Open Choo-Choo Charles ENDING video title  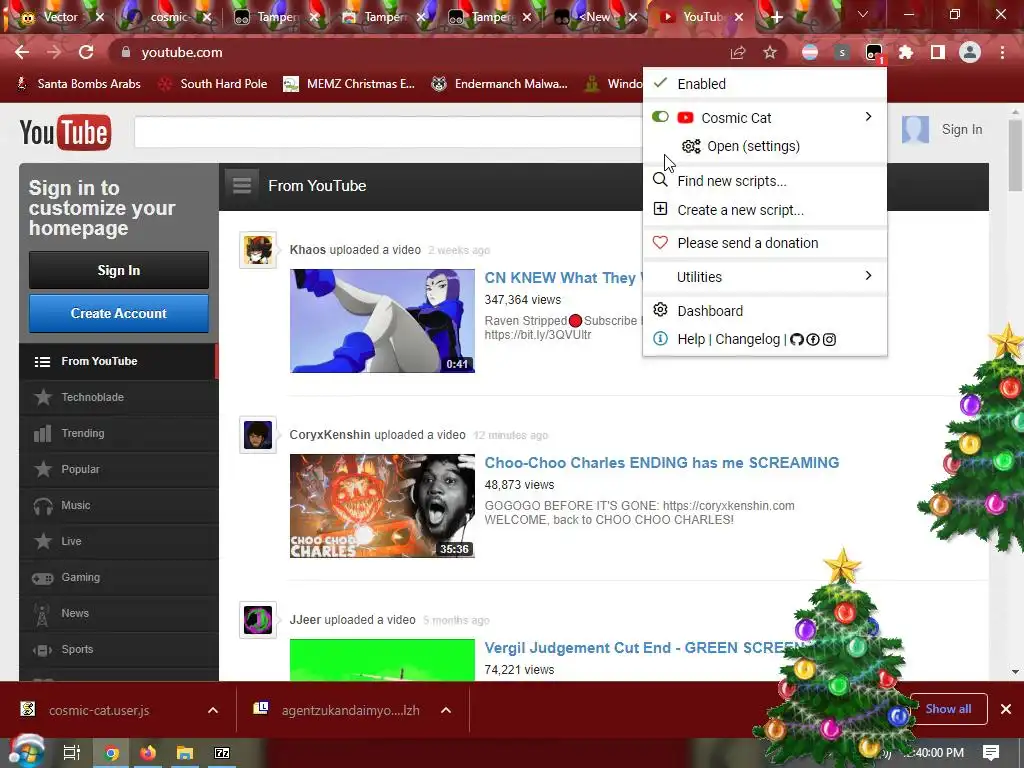coord(662,462)
